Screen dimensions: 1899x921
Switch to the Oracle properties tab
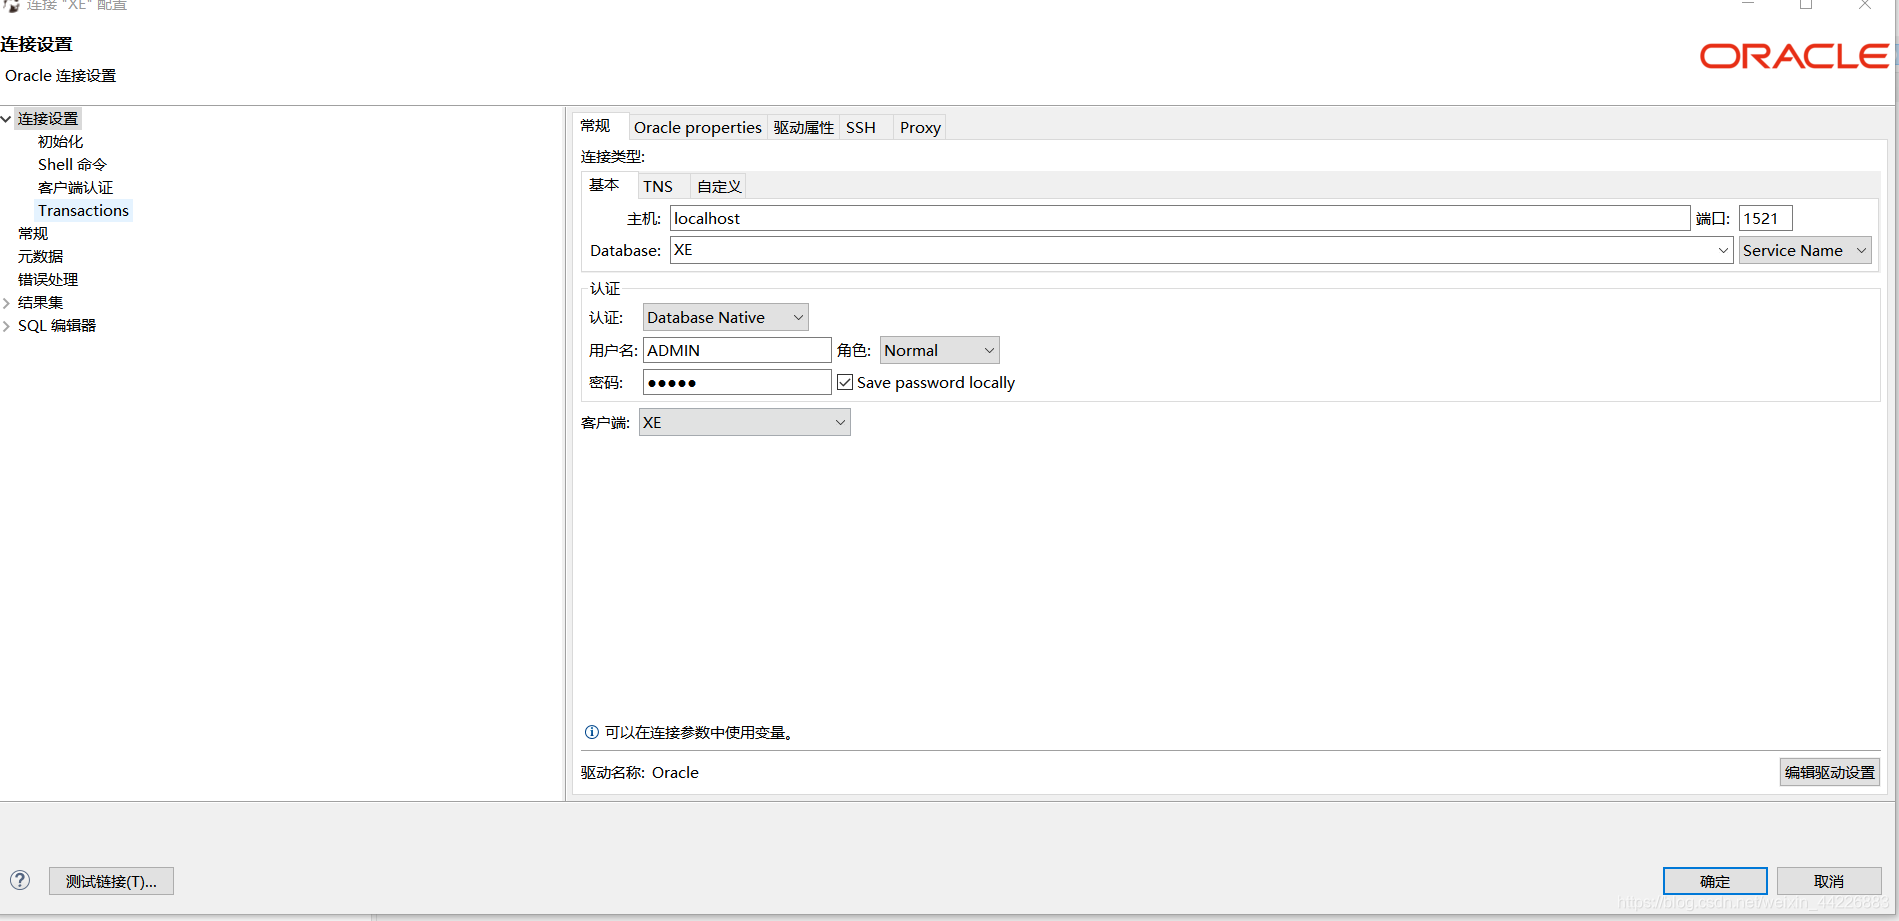698,127
